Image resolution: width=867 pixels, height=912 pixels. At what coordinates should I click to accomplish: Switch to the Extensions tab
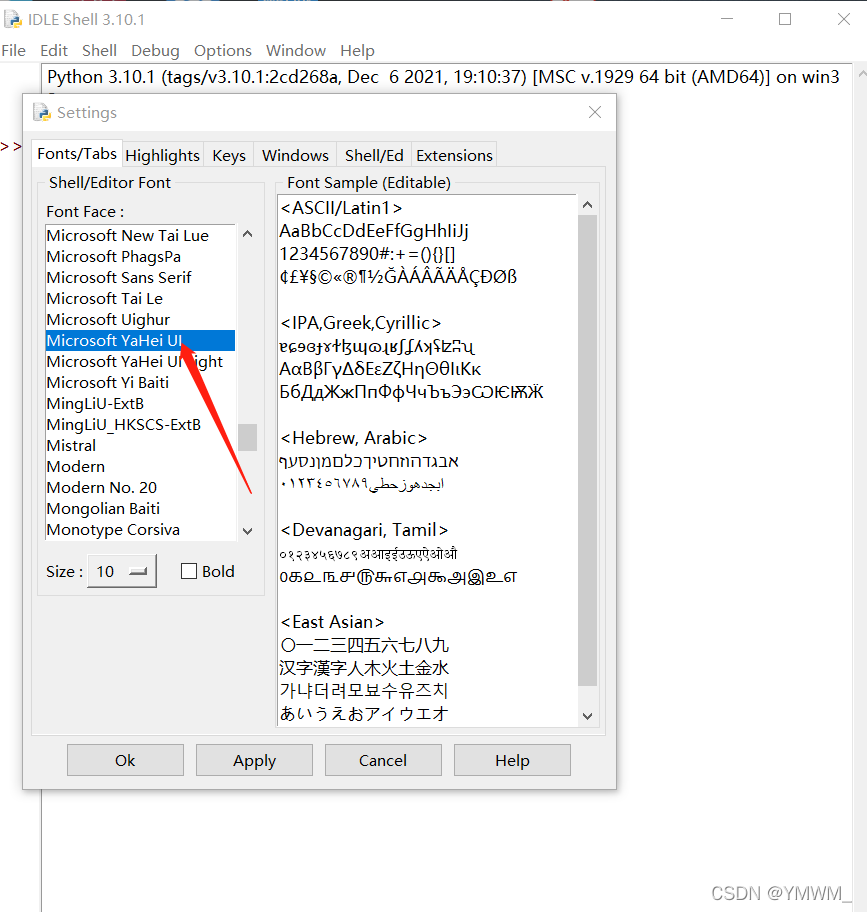click(x=455, y=155)
